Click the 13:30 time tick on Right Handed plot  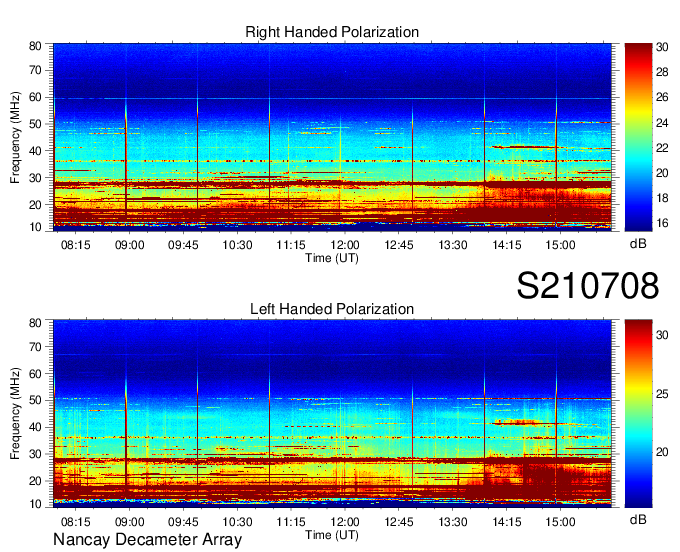tap(453, 245)
